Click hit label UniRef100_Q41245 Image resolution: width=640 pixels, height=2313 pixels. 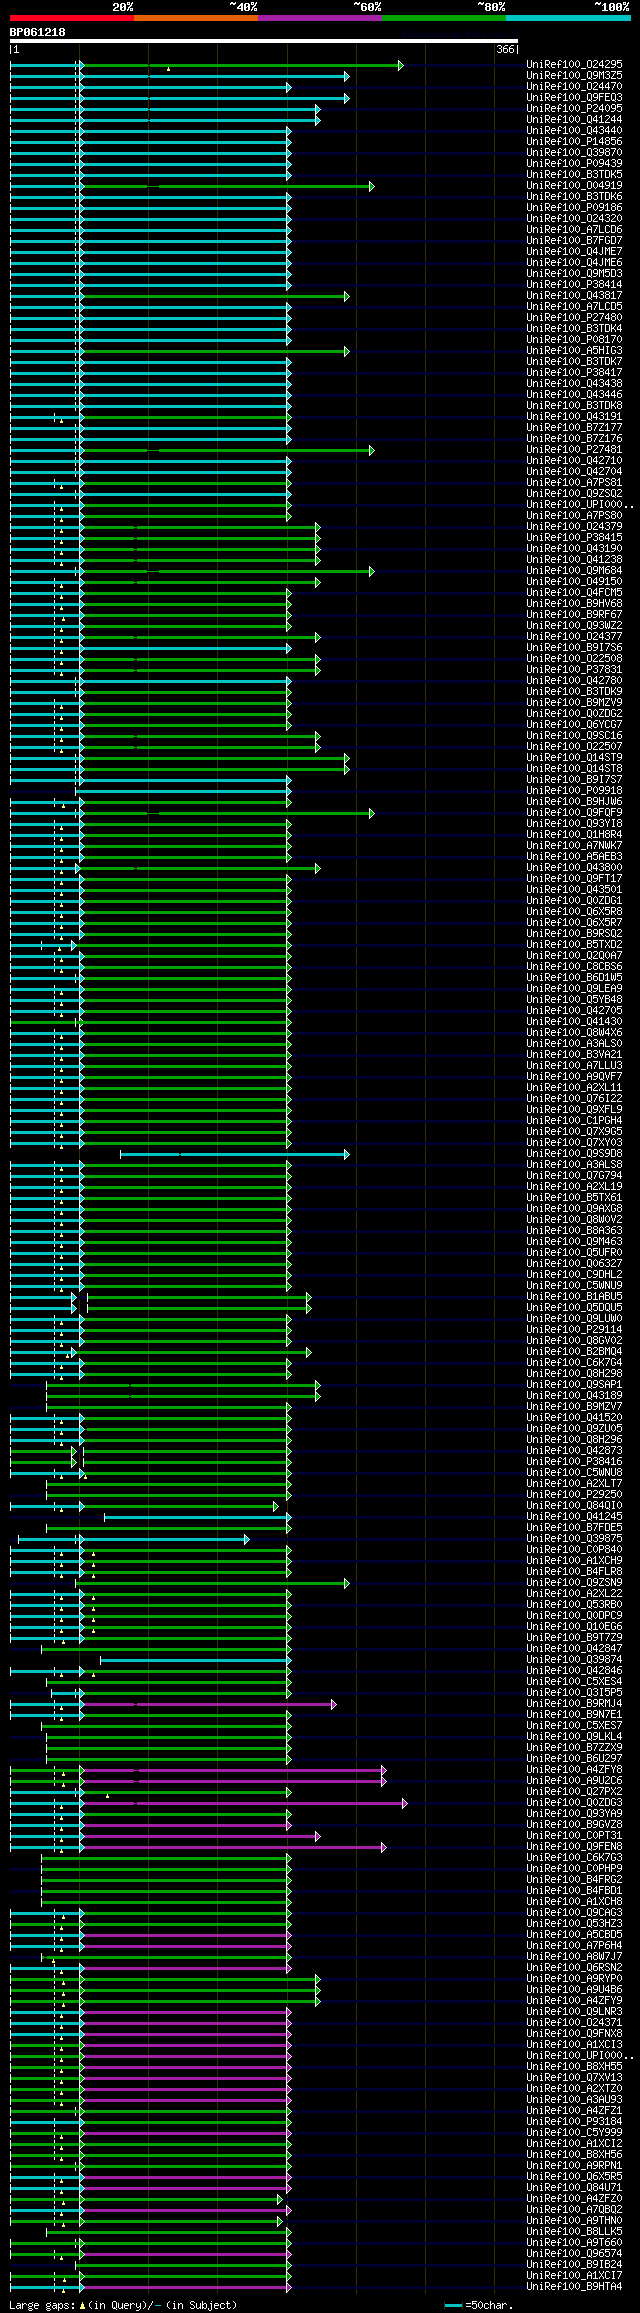(x=574, y=1517)
